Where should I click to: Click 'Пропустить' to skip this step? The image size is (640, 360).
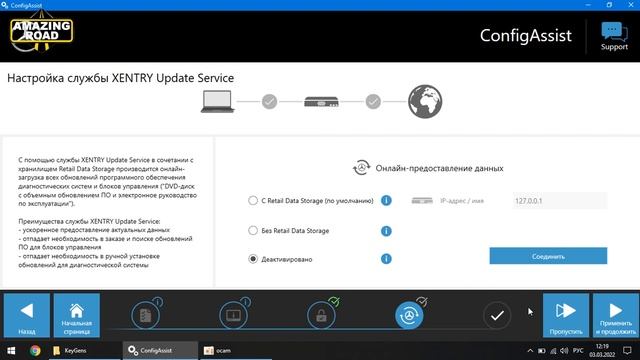(x=566, y=315)
